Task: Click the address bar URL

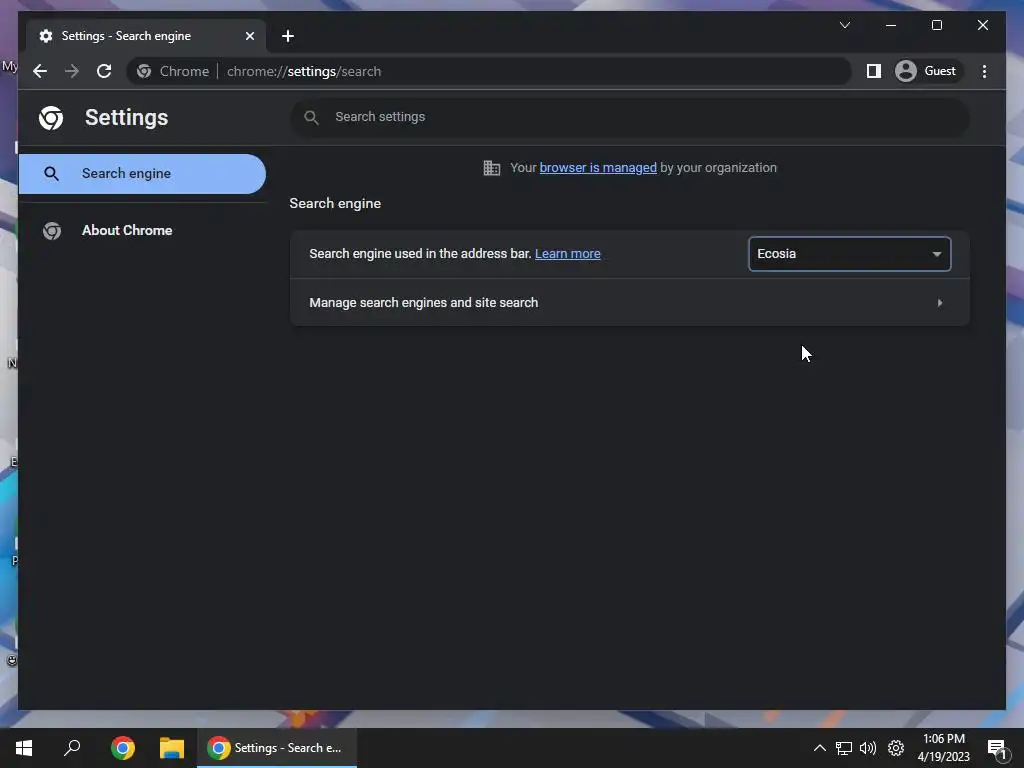Action: tap(304, 71)
